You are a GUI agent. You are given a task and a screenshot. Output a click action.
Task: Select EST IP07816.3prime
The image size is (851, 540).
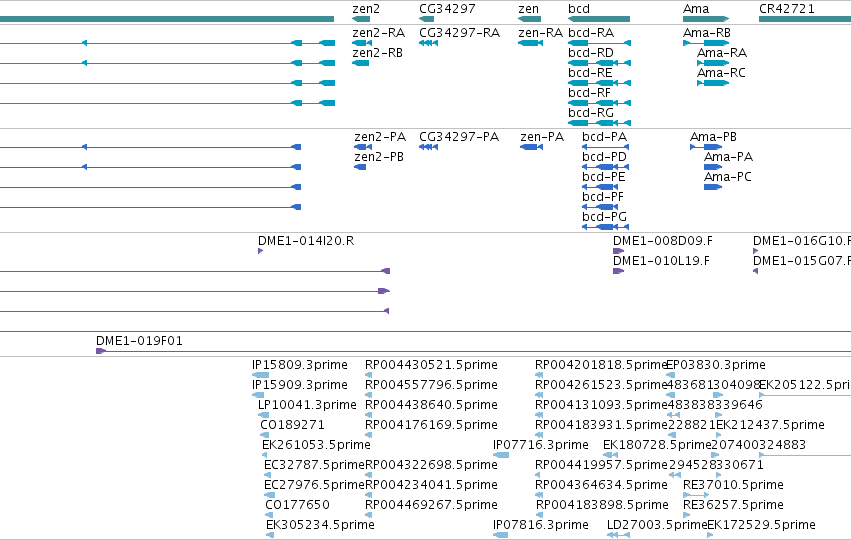(500, 535)
